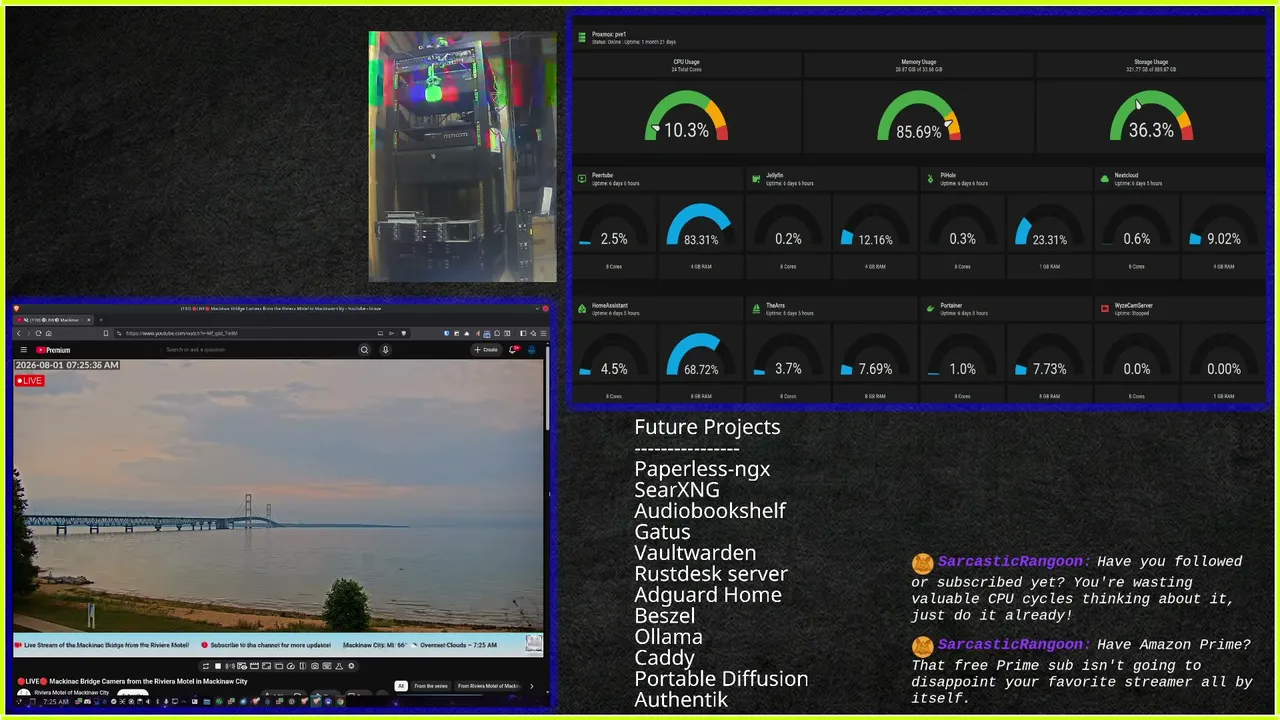Click the Riviera Motel channel avatar

point(24,693)
